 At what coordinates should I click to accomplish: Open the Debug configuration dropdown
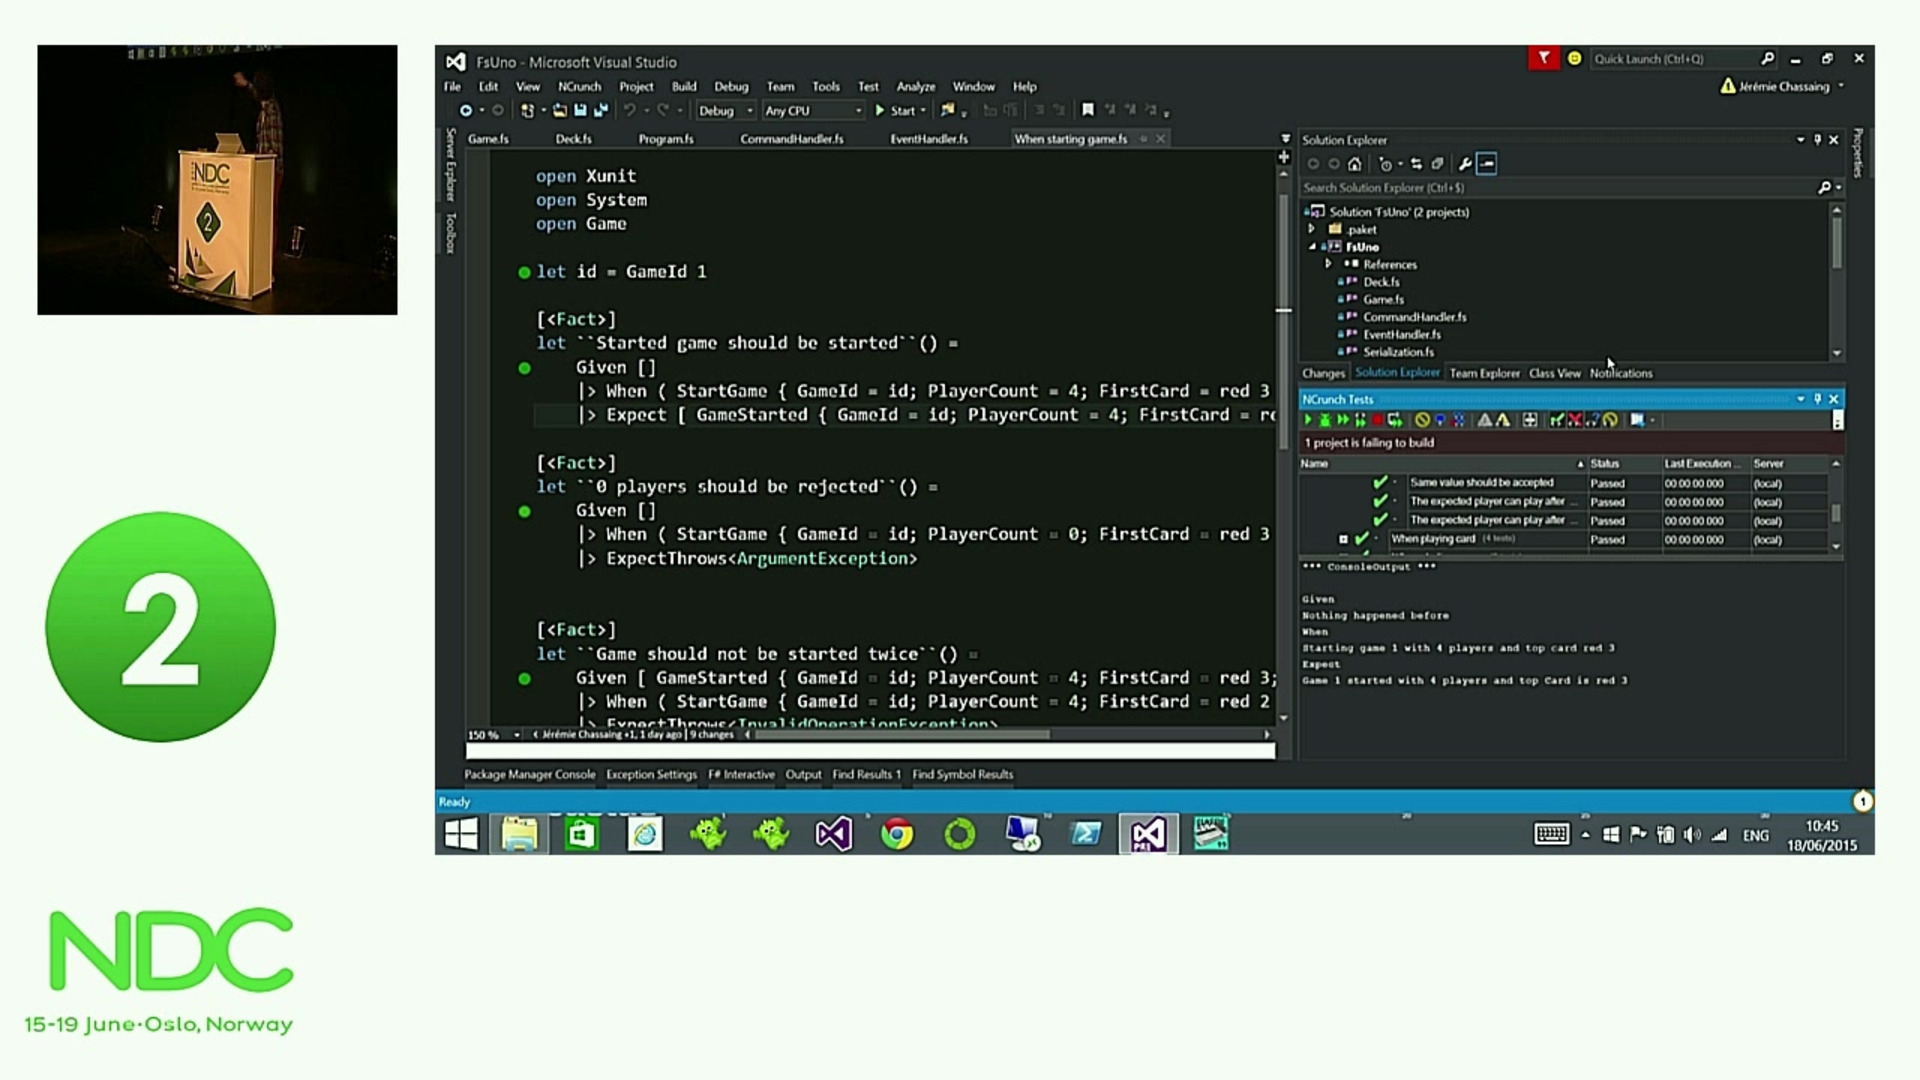(x=725, y=111)
